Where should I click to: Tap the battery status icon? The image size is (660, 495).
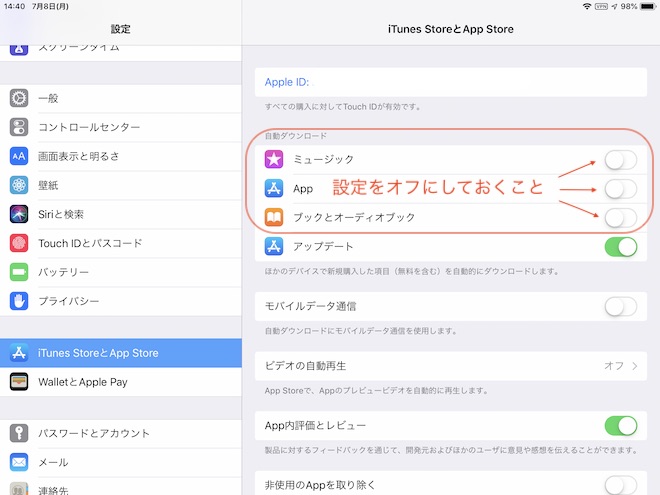pyautogui.click(x=648, y=6)
